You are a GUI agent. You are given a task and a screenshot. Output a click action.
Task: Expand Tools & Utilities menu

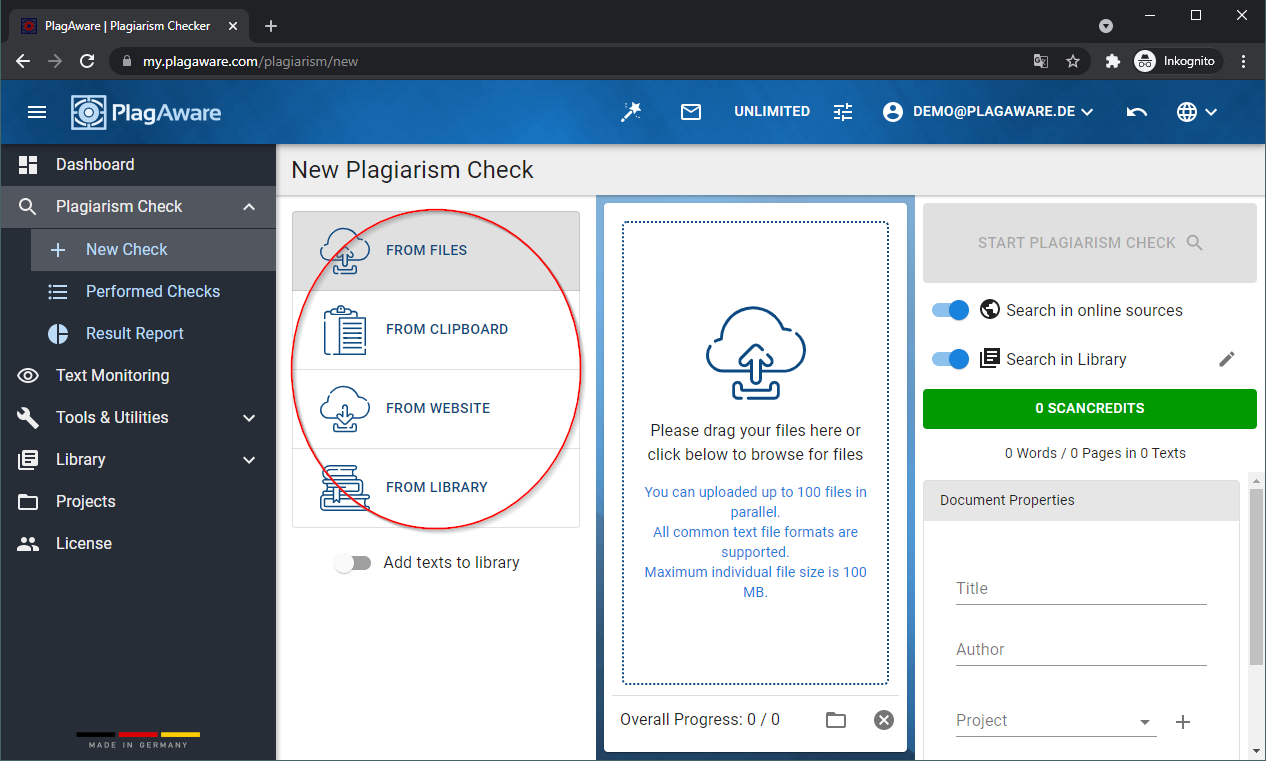[138, 417]
